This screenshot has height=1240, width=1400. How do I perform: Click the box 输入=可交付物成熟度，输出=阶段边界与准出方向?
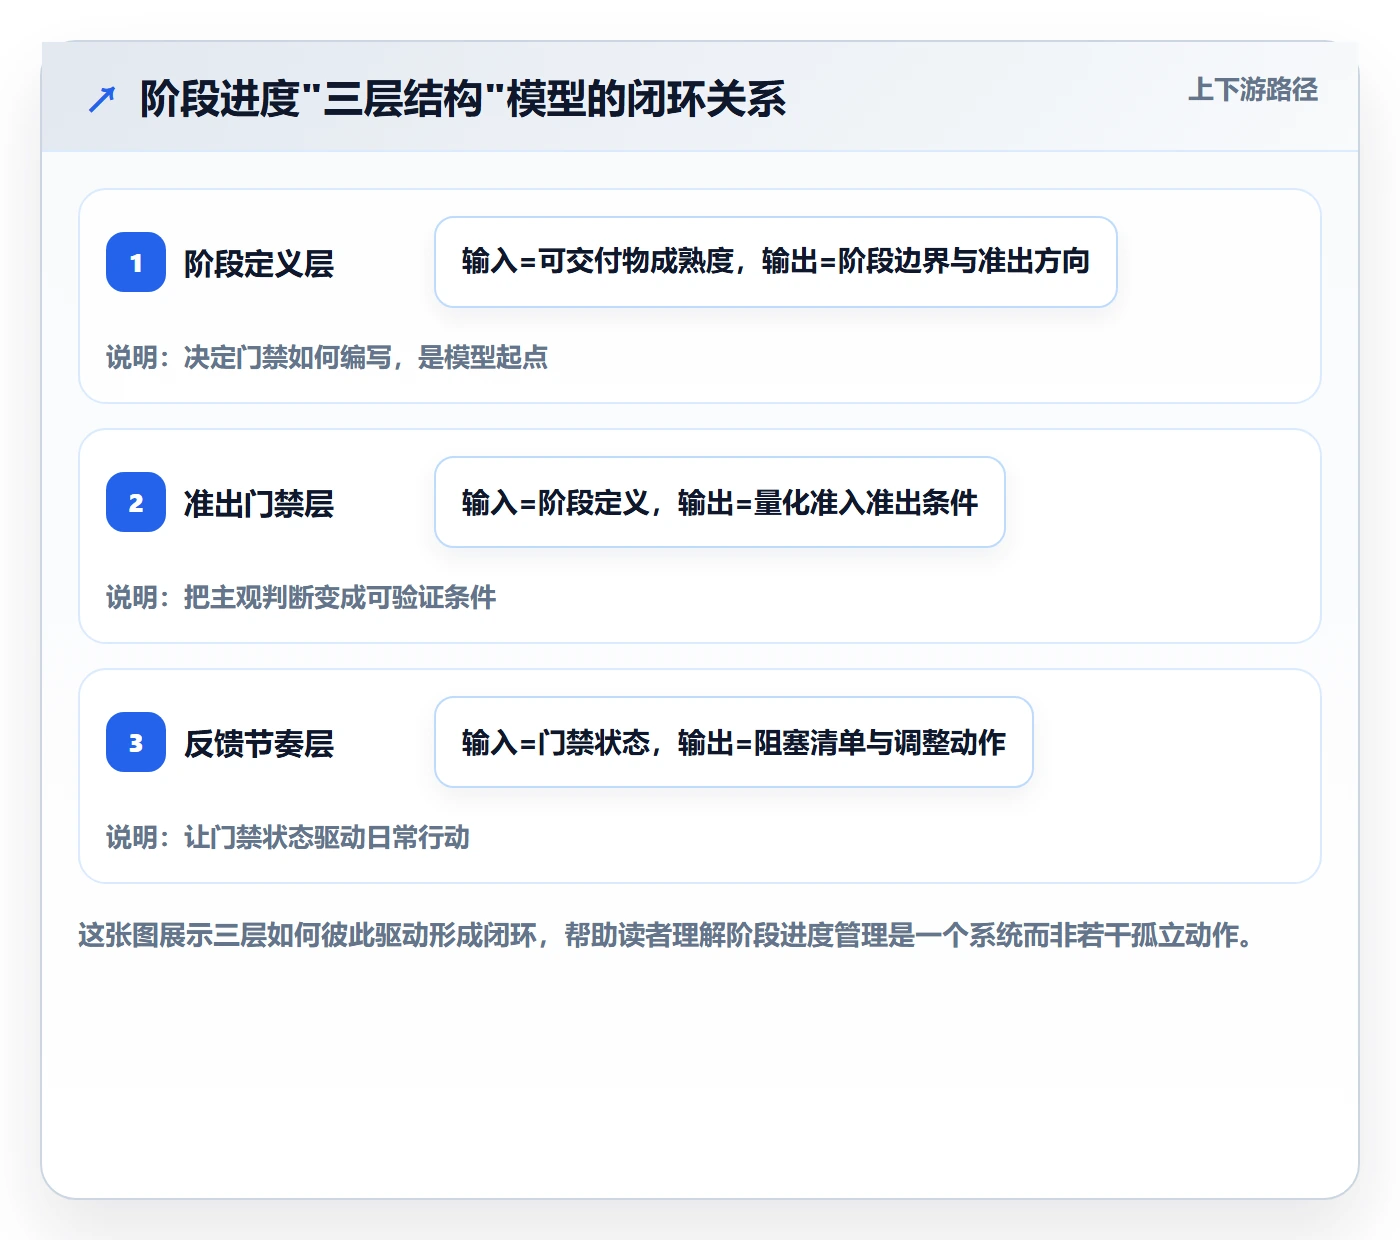(776, 262)
